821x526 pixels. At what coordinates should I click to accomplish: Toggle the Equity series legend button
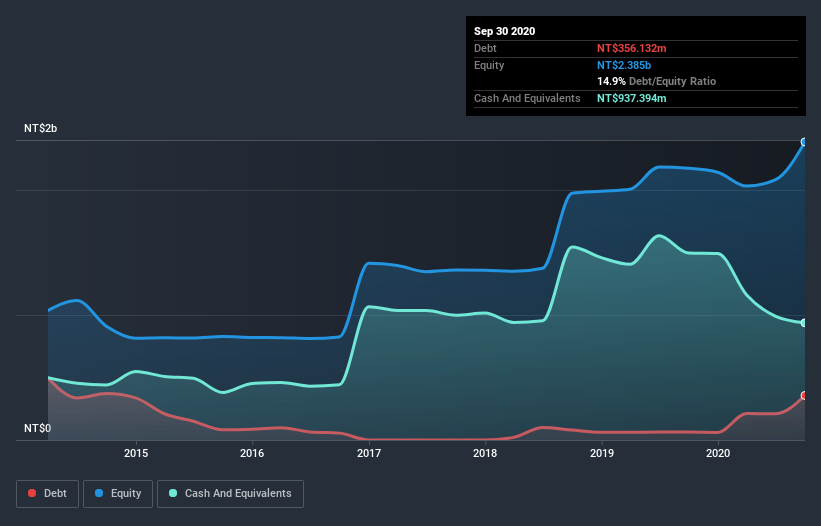[118, 494]
